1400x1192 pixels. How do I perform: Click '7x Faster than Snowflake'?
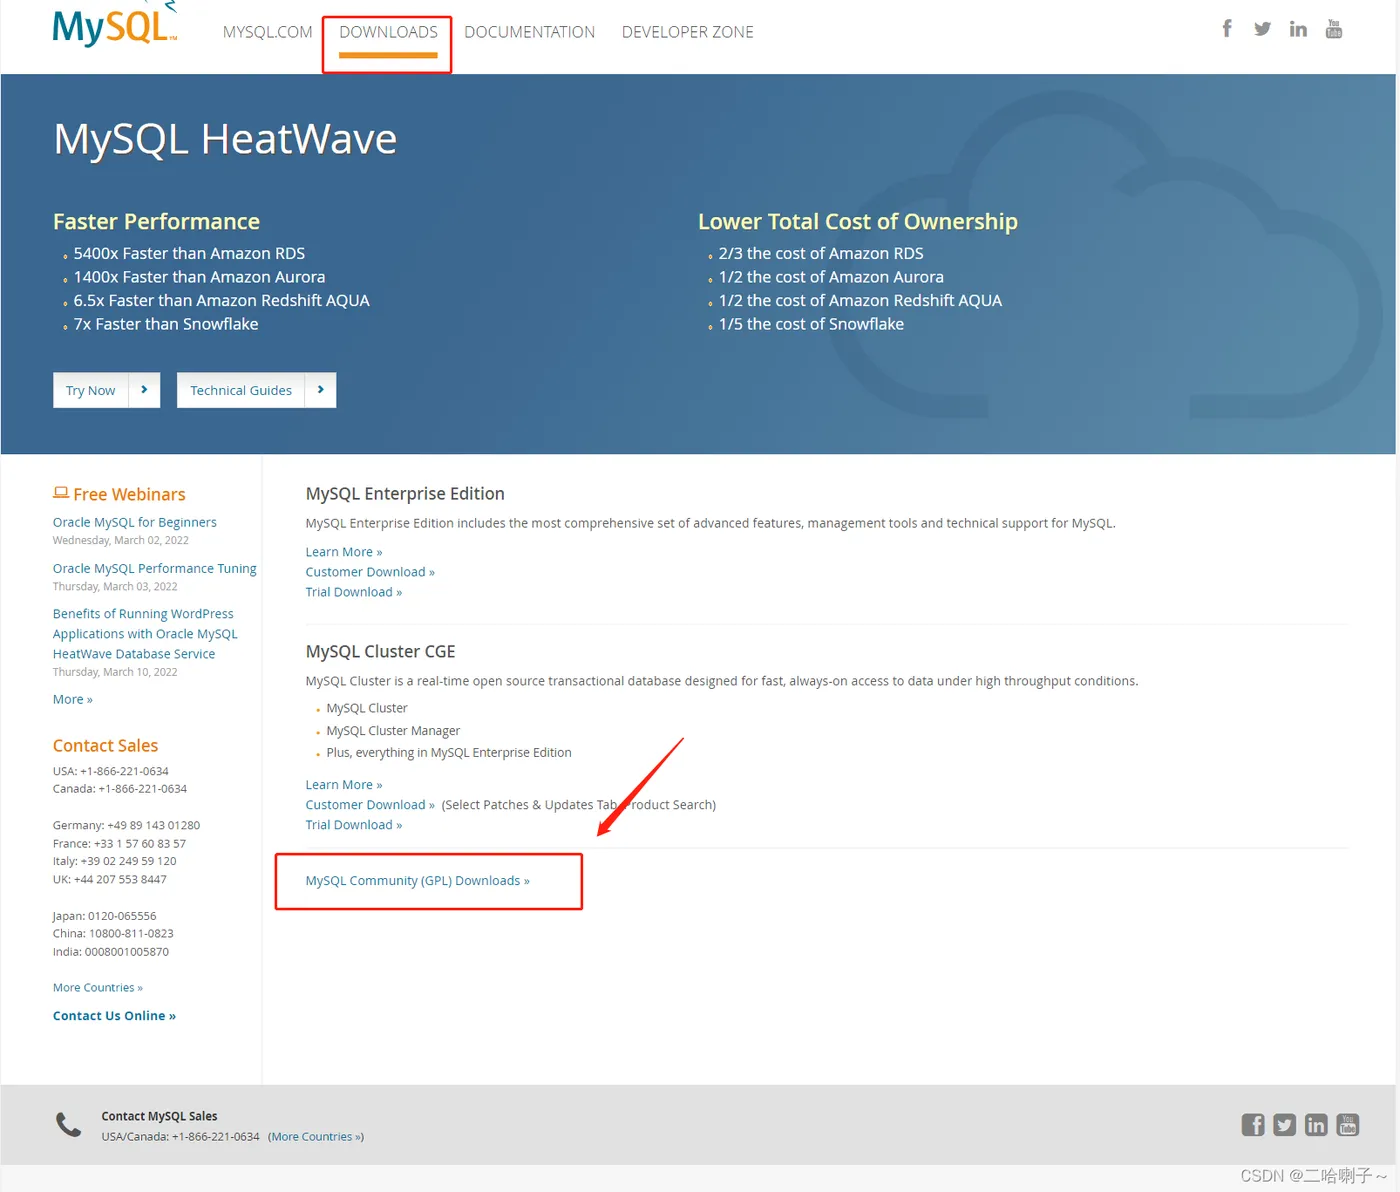tap(166, 324)
